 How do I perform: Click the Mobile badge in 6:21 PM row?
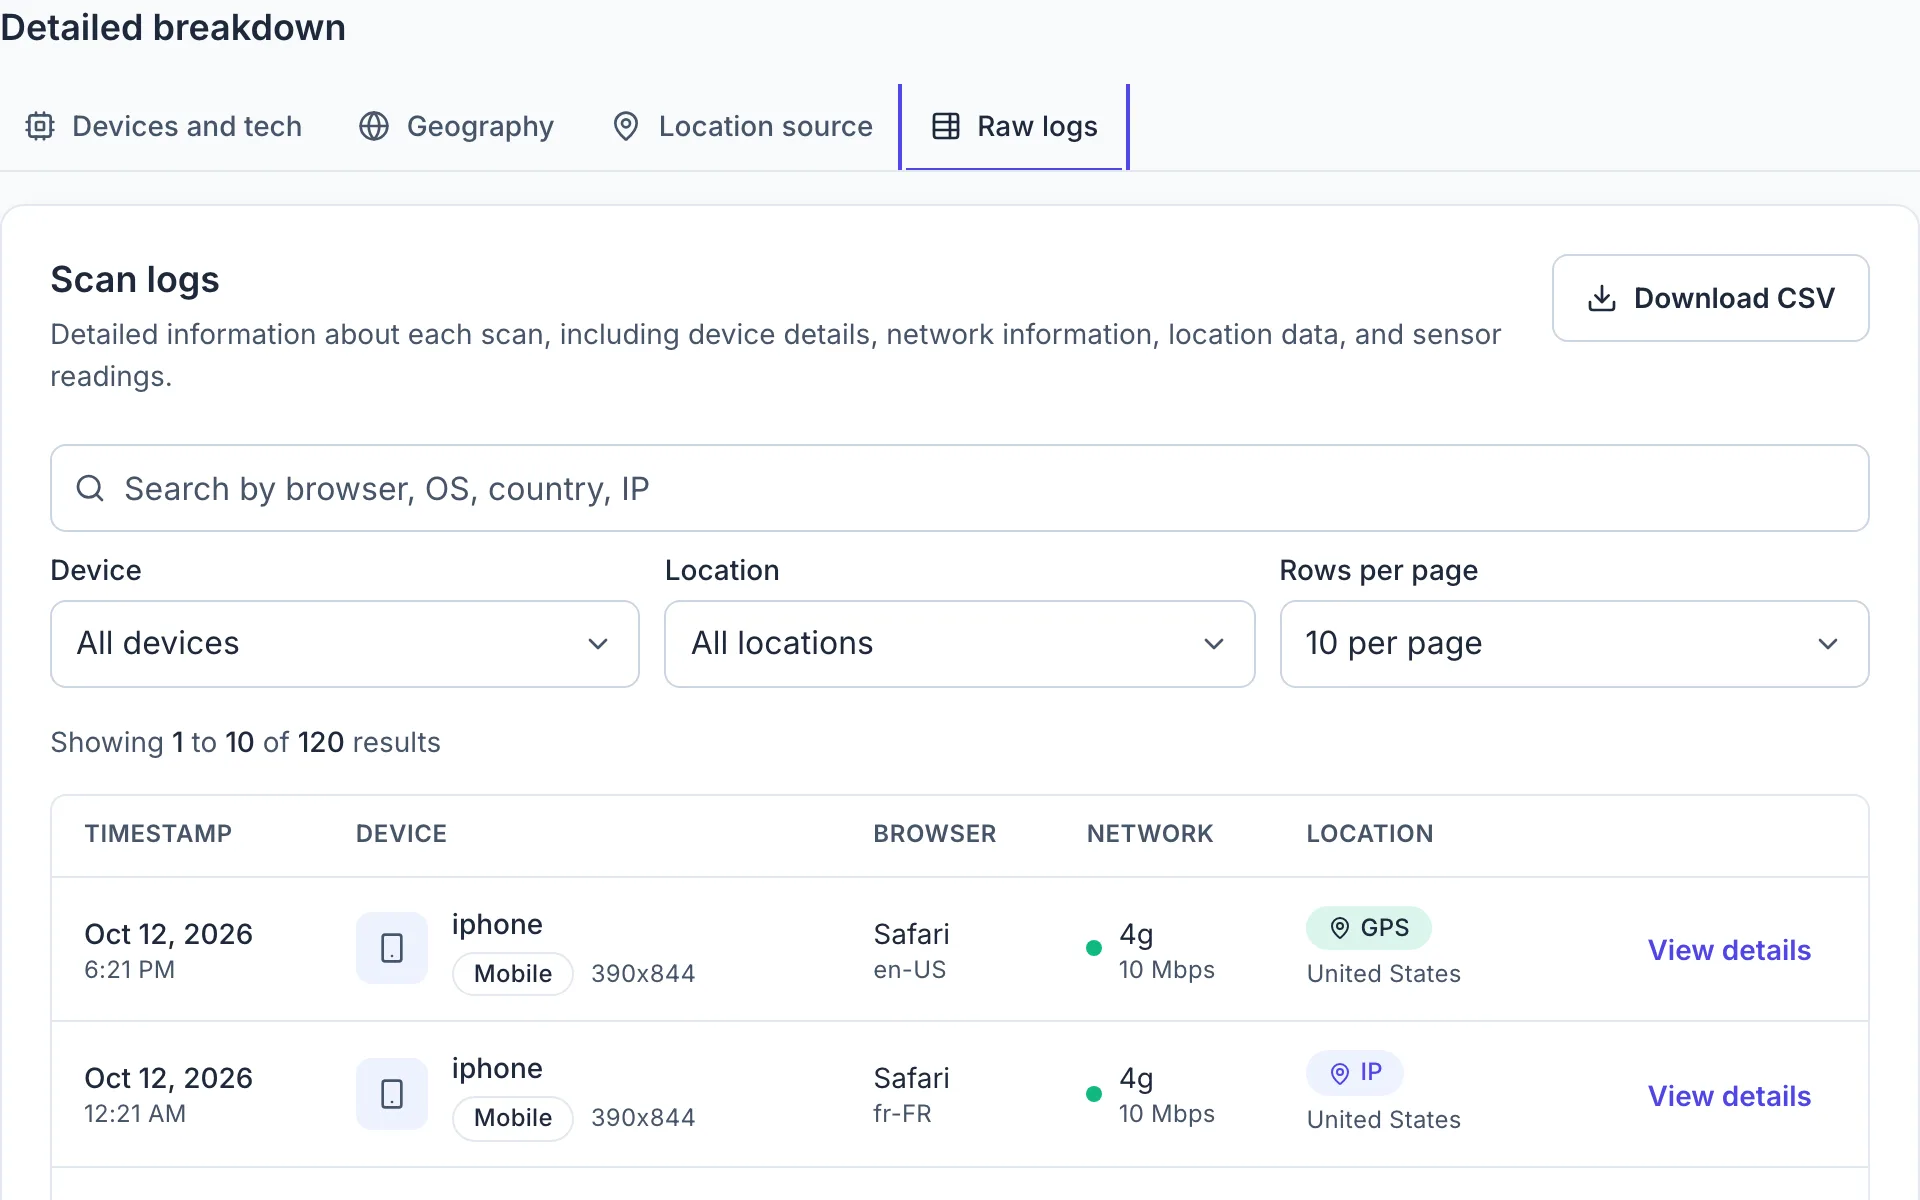coord(513,974)
